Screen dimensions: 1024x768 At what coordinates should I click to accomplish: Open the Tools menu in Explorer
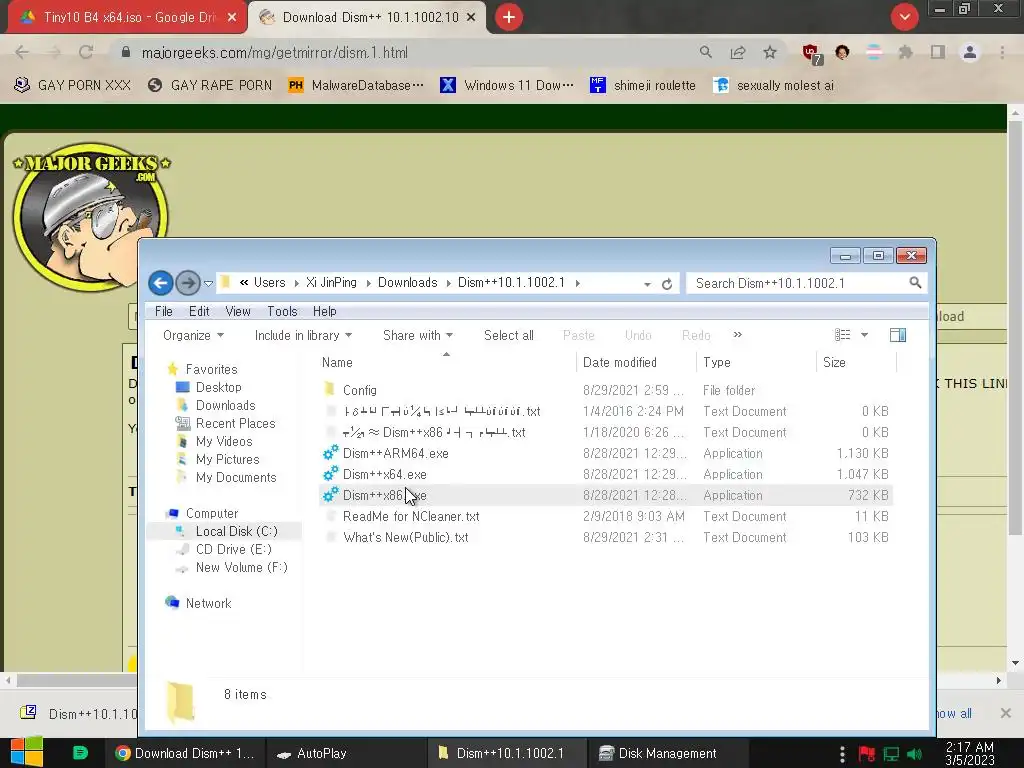click(282, 312)
